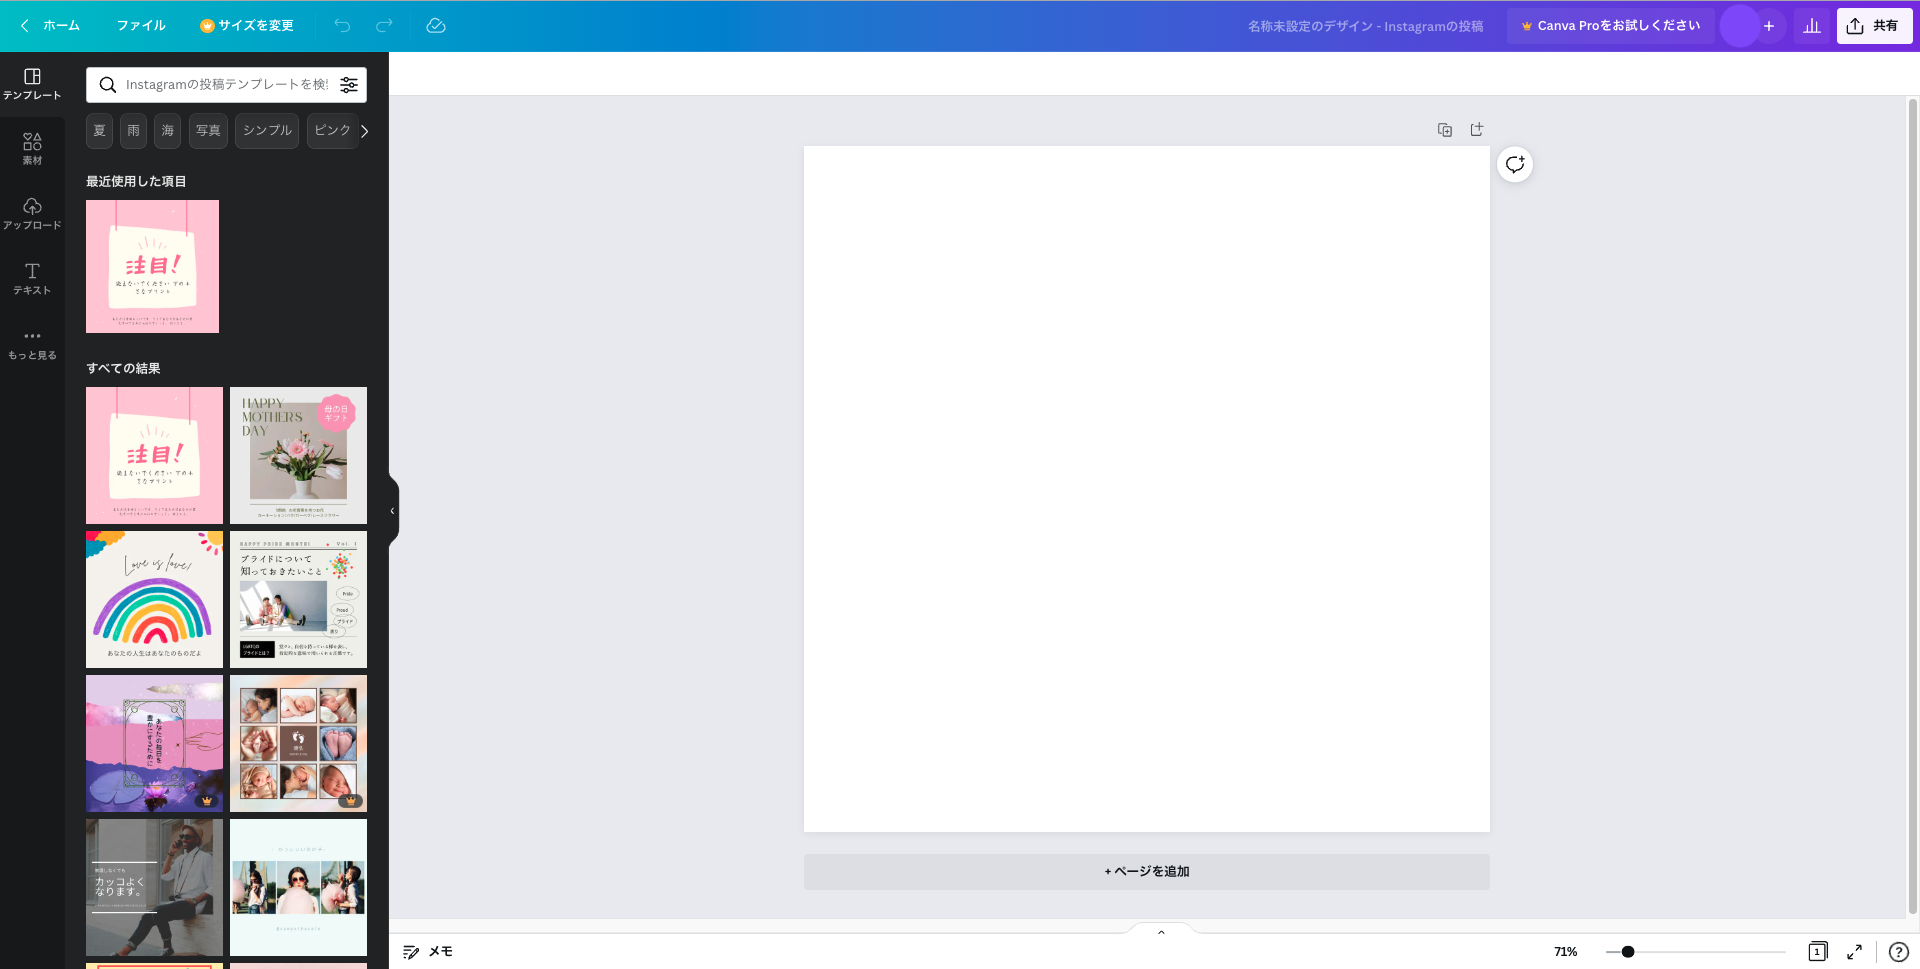1920x969 pixels.
Task: Open search filter settings icon
Action: 348,85
